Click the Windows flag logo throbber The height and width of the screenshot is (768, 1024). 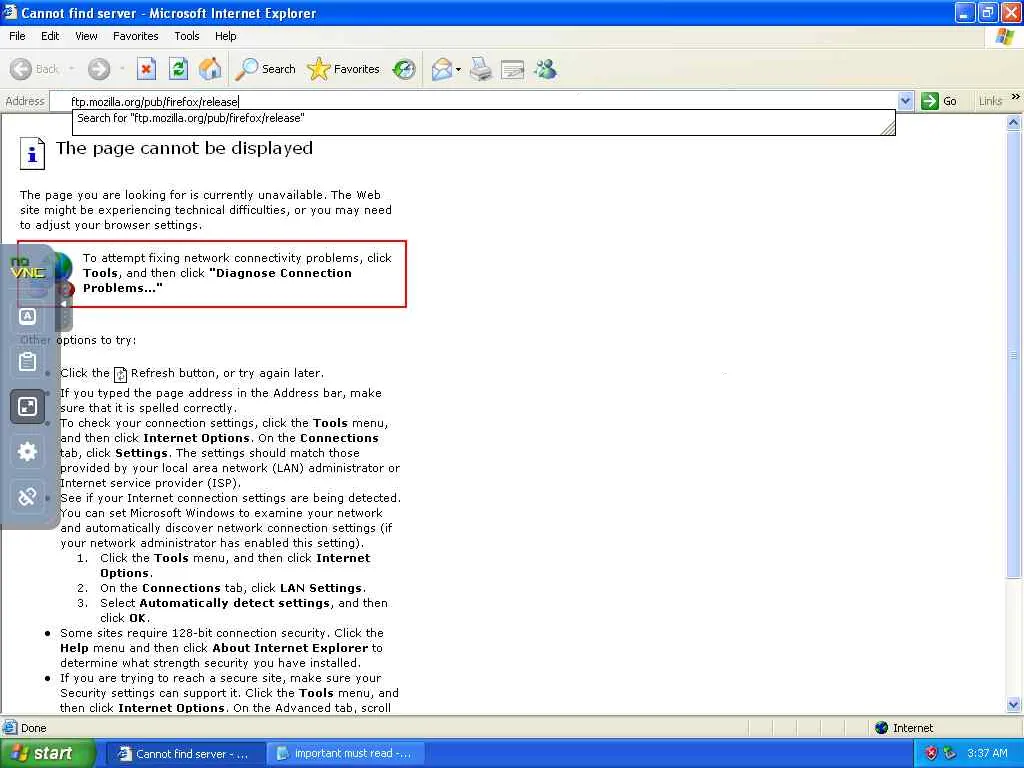click(1004, 37)
